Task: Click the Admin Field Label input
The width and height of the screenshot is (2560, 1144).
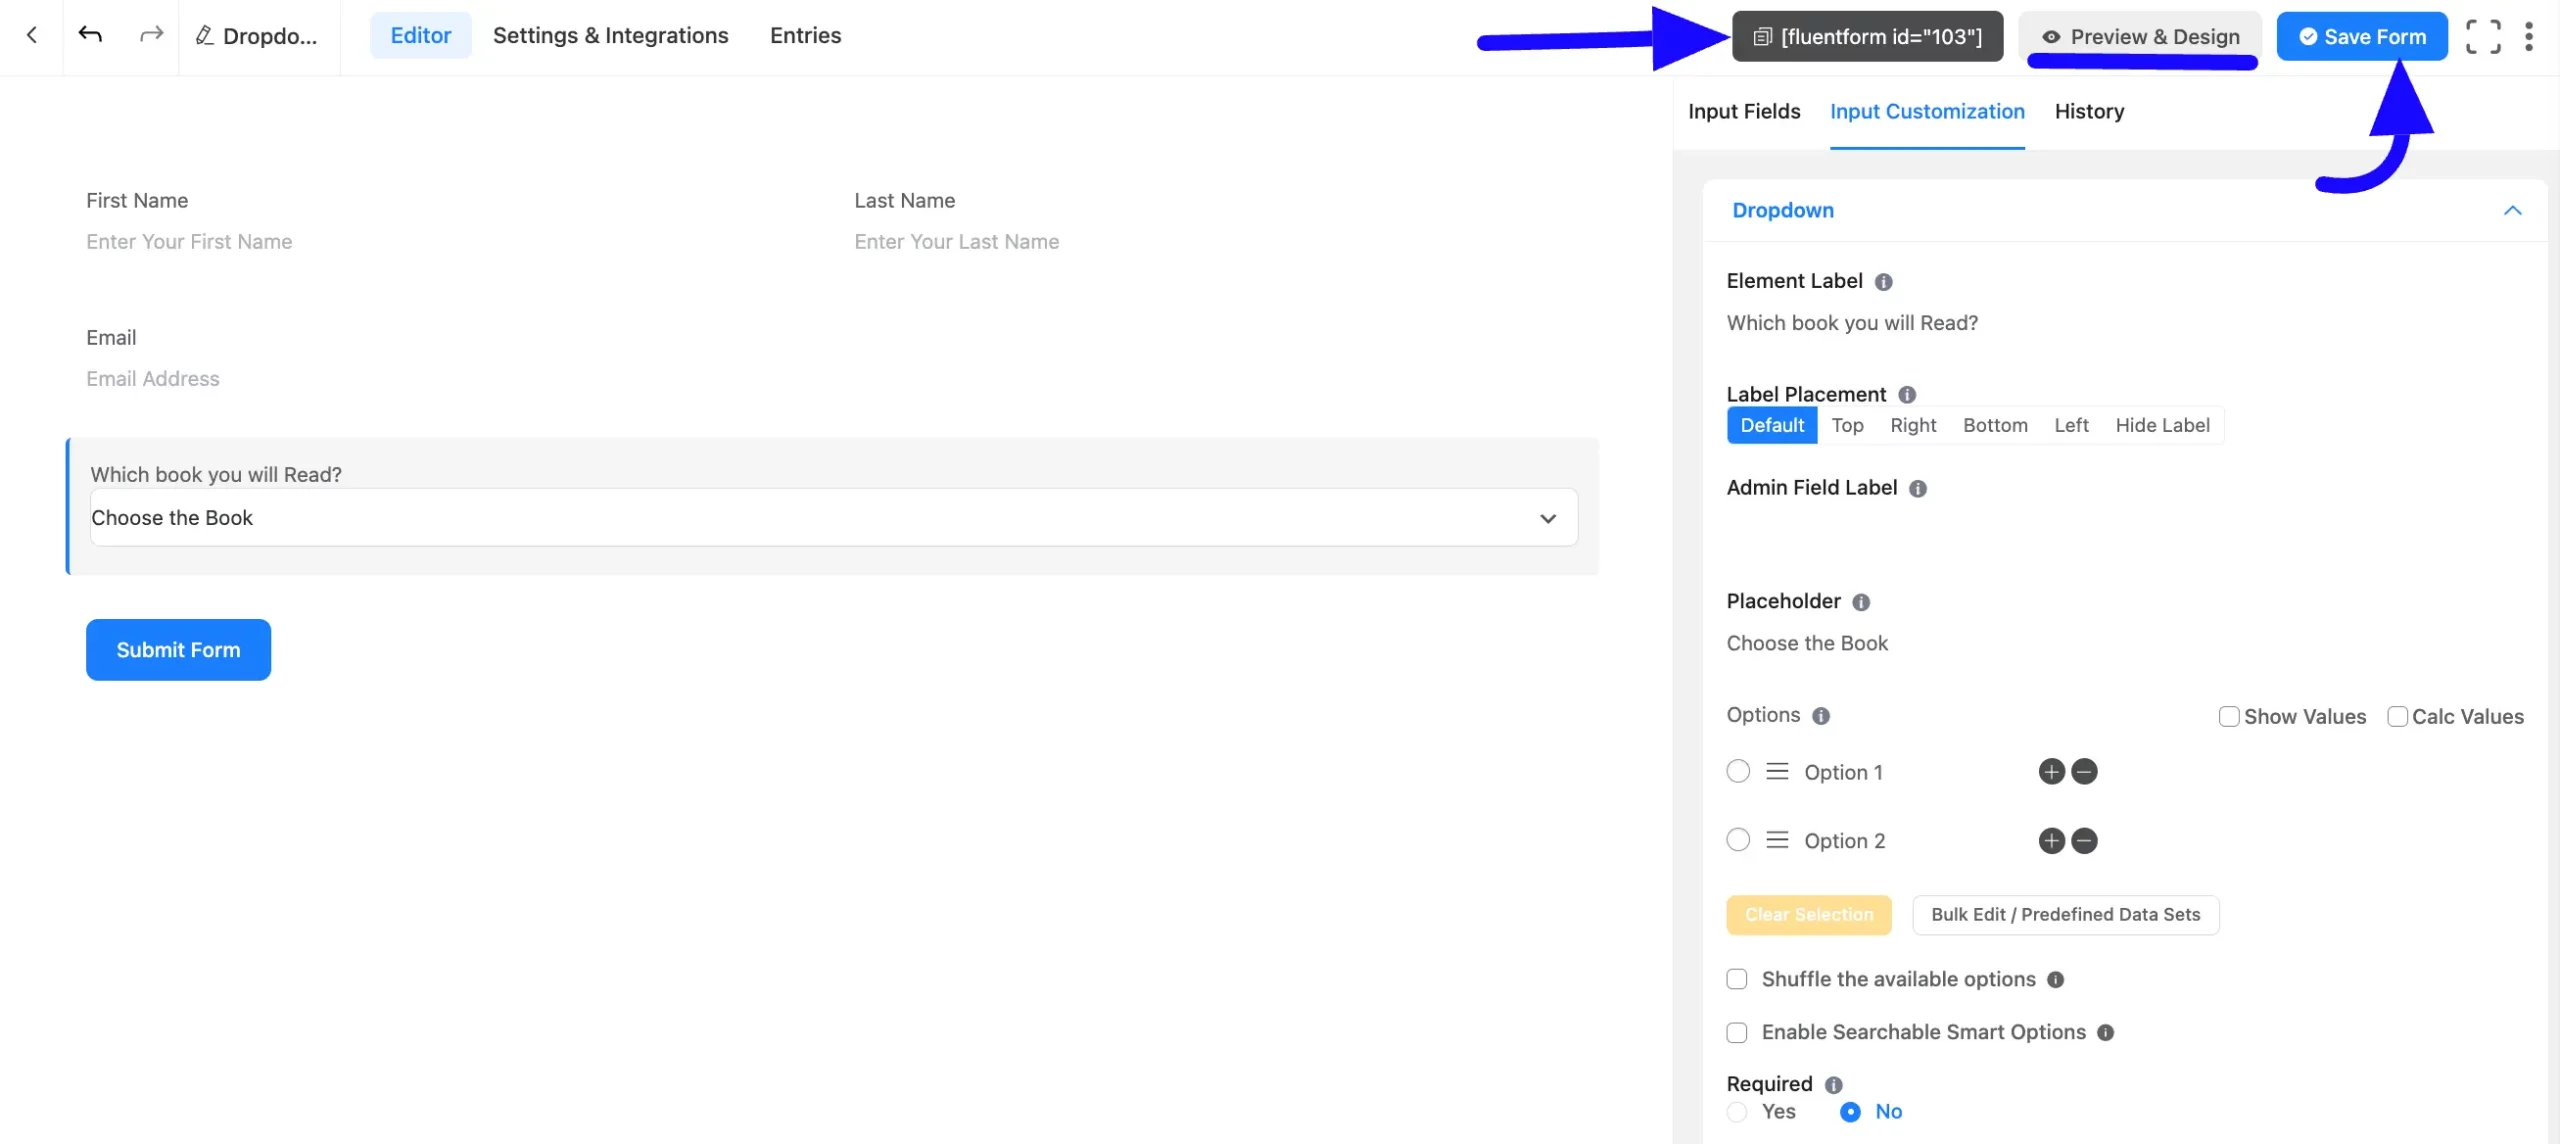Action: click(2125, 531)
